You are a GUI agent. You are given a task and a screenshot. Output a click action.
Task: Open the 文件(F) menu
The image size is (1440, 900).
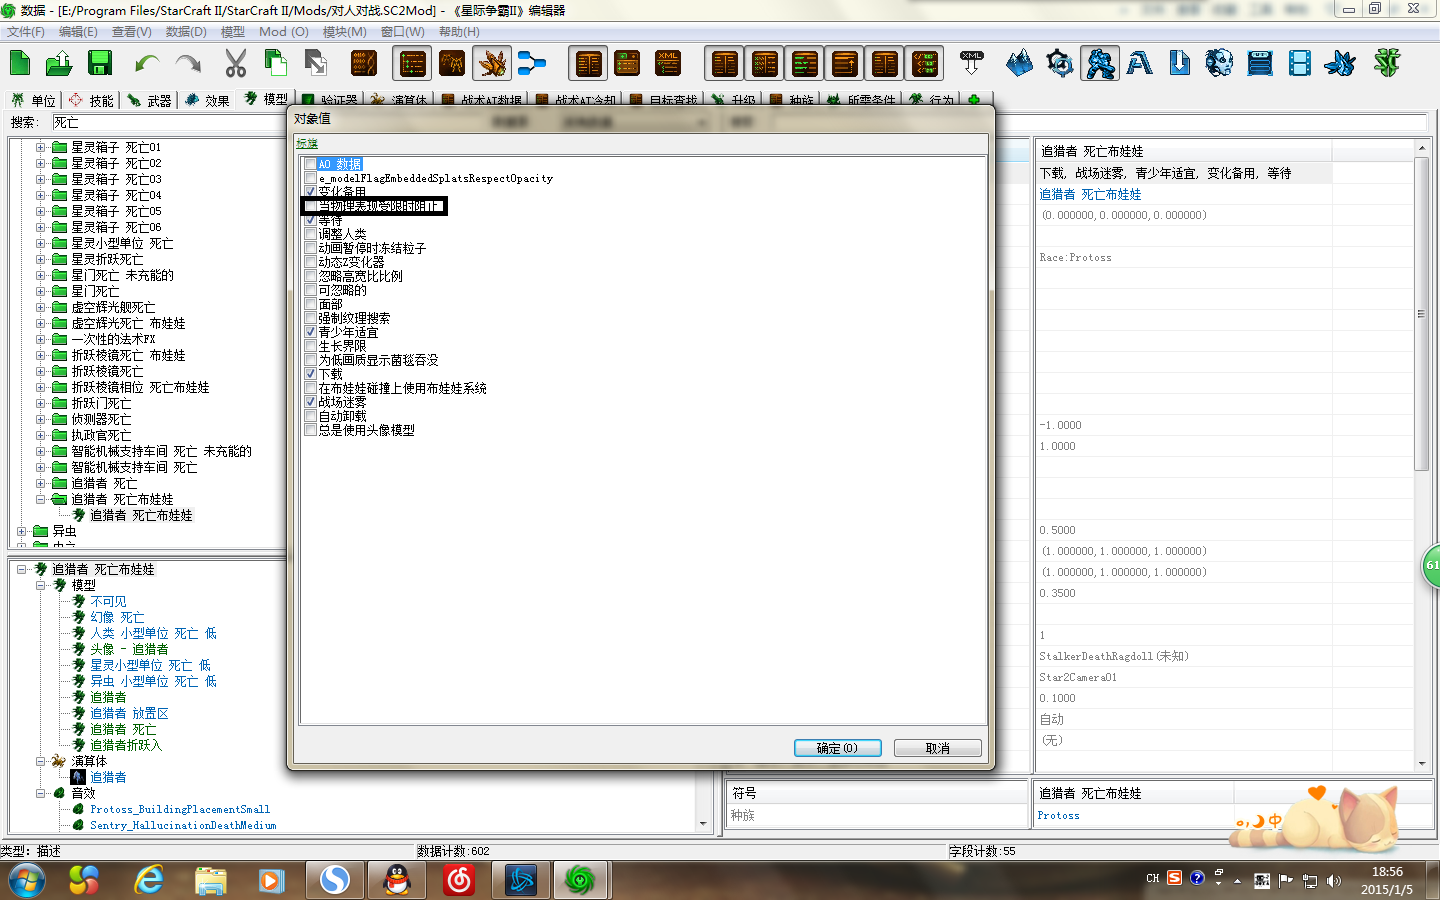26,32
